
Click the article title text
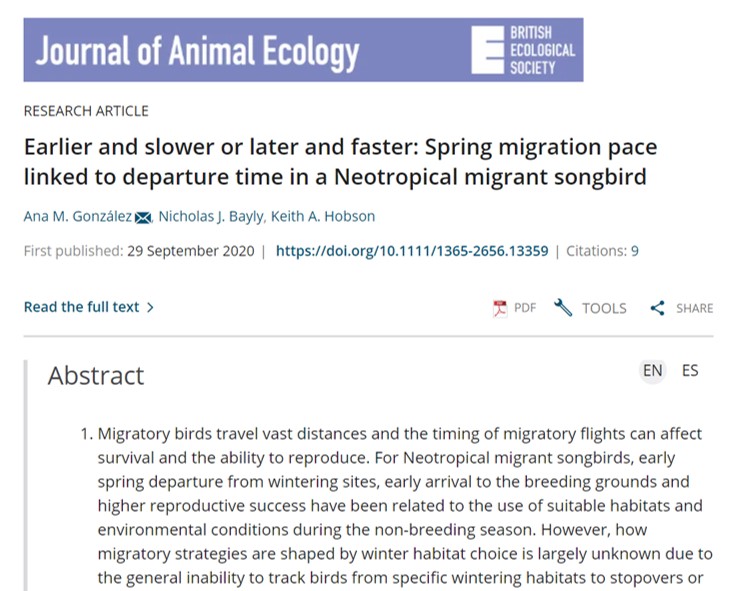[x=340, y=162]
